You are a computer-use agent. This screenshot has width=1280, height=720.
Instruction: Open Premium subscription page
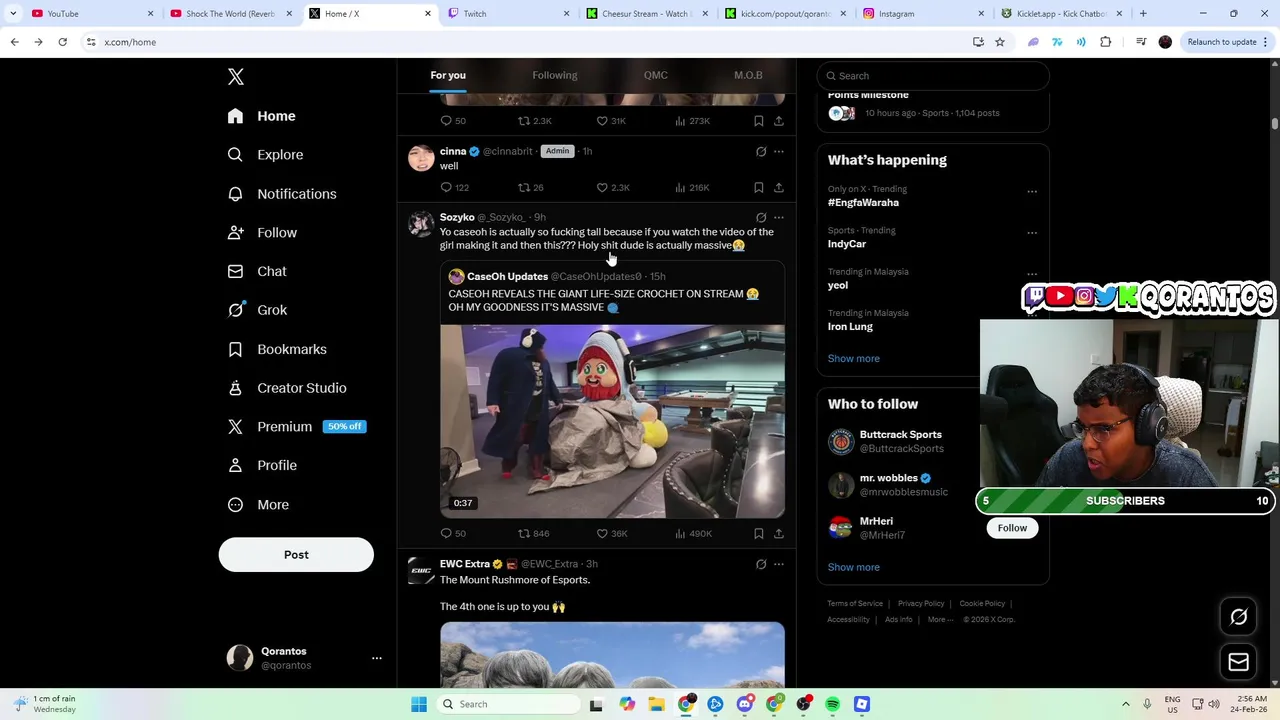pos(296,427)
